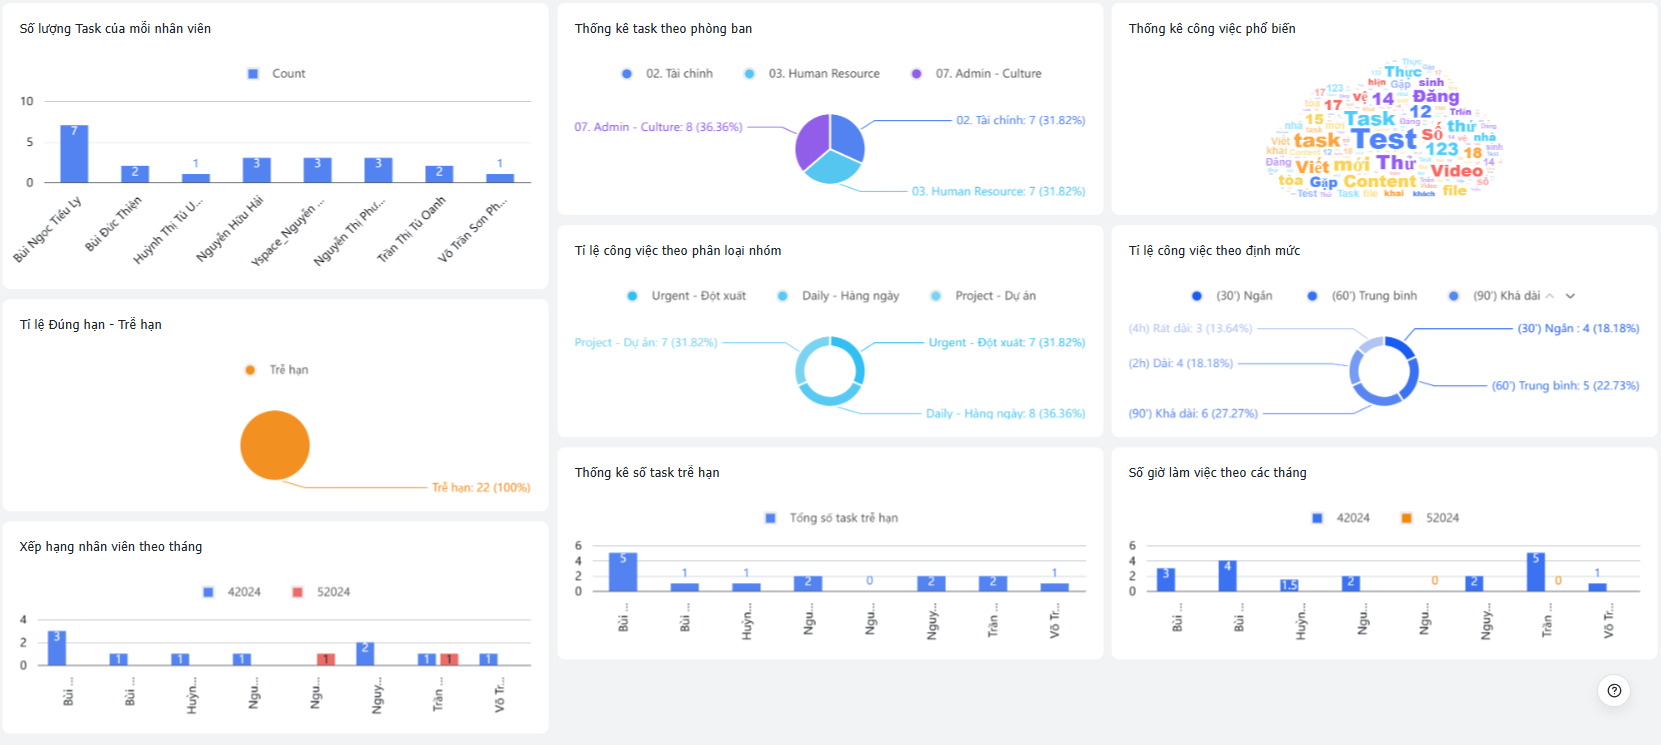Image resolution: width=1661 pixels, height=745 pixels.
Task: Click label '(60') Trung bình: 5 (22.73%)'
Action: pos(1565,385)
